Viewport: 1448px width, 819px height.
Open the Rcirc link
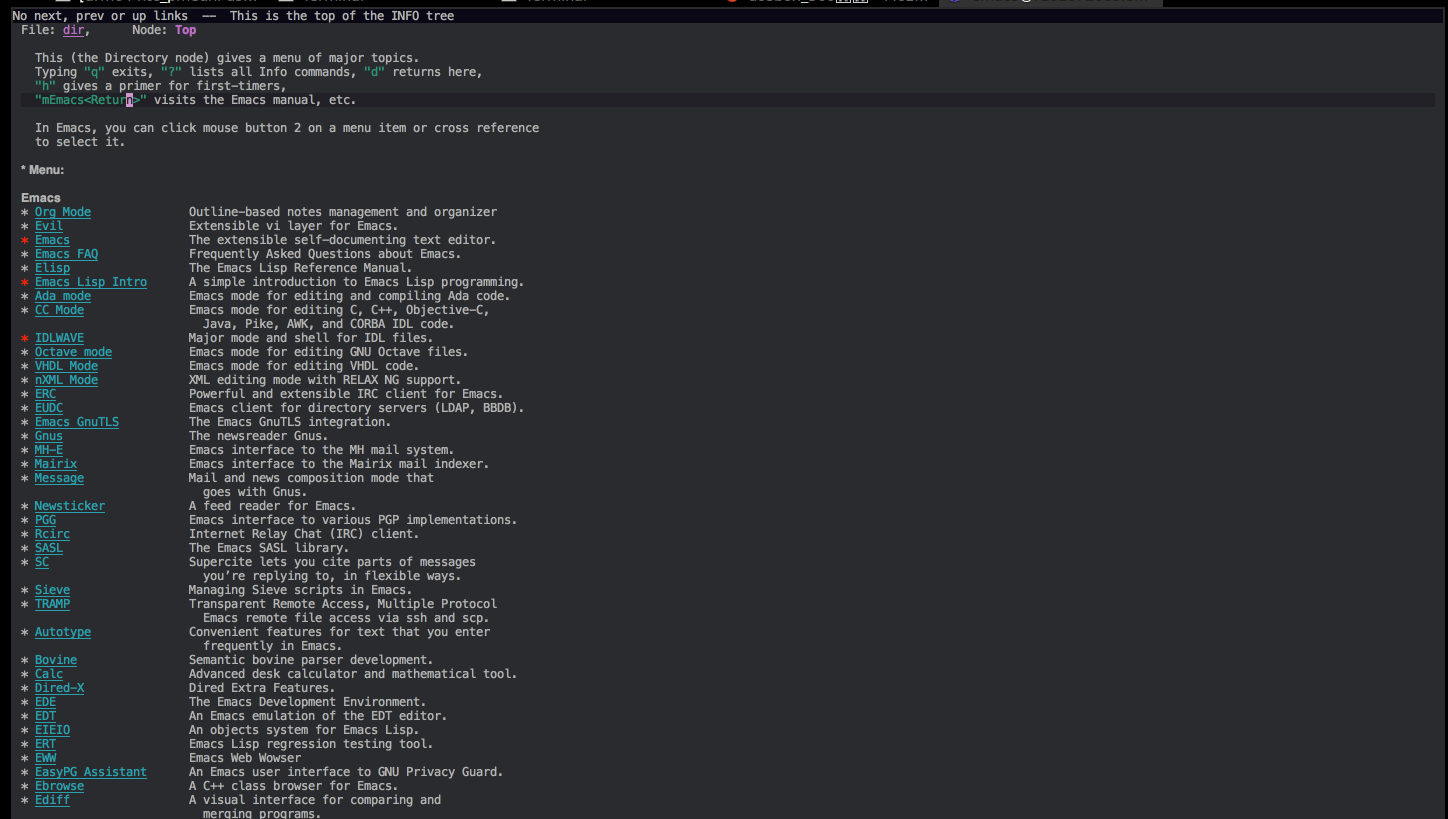[52, 534]
